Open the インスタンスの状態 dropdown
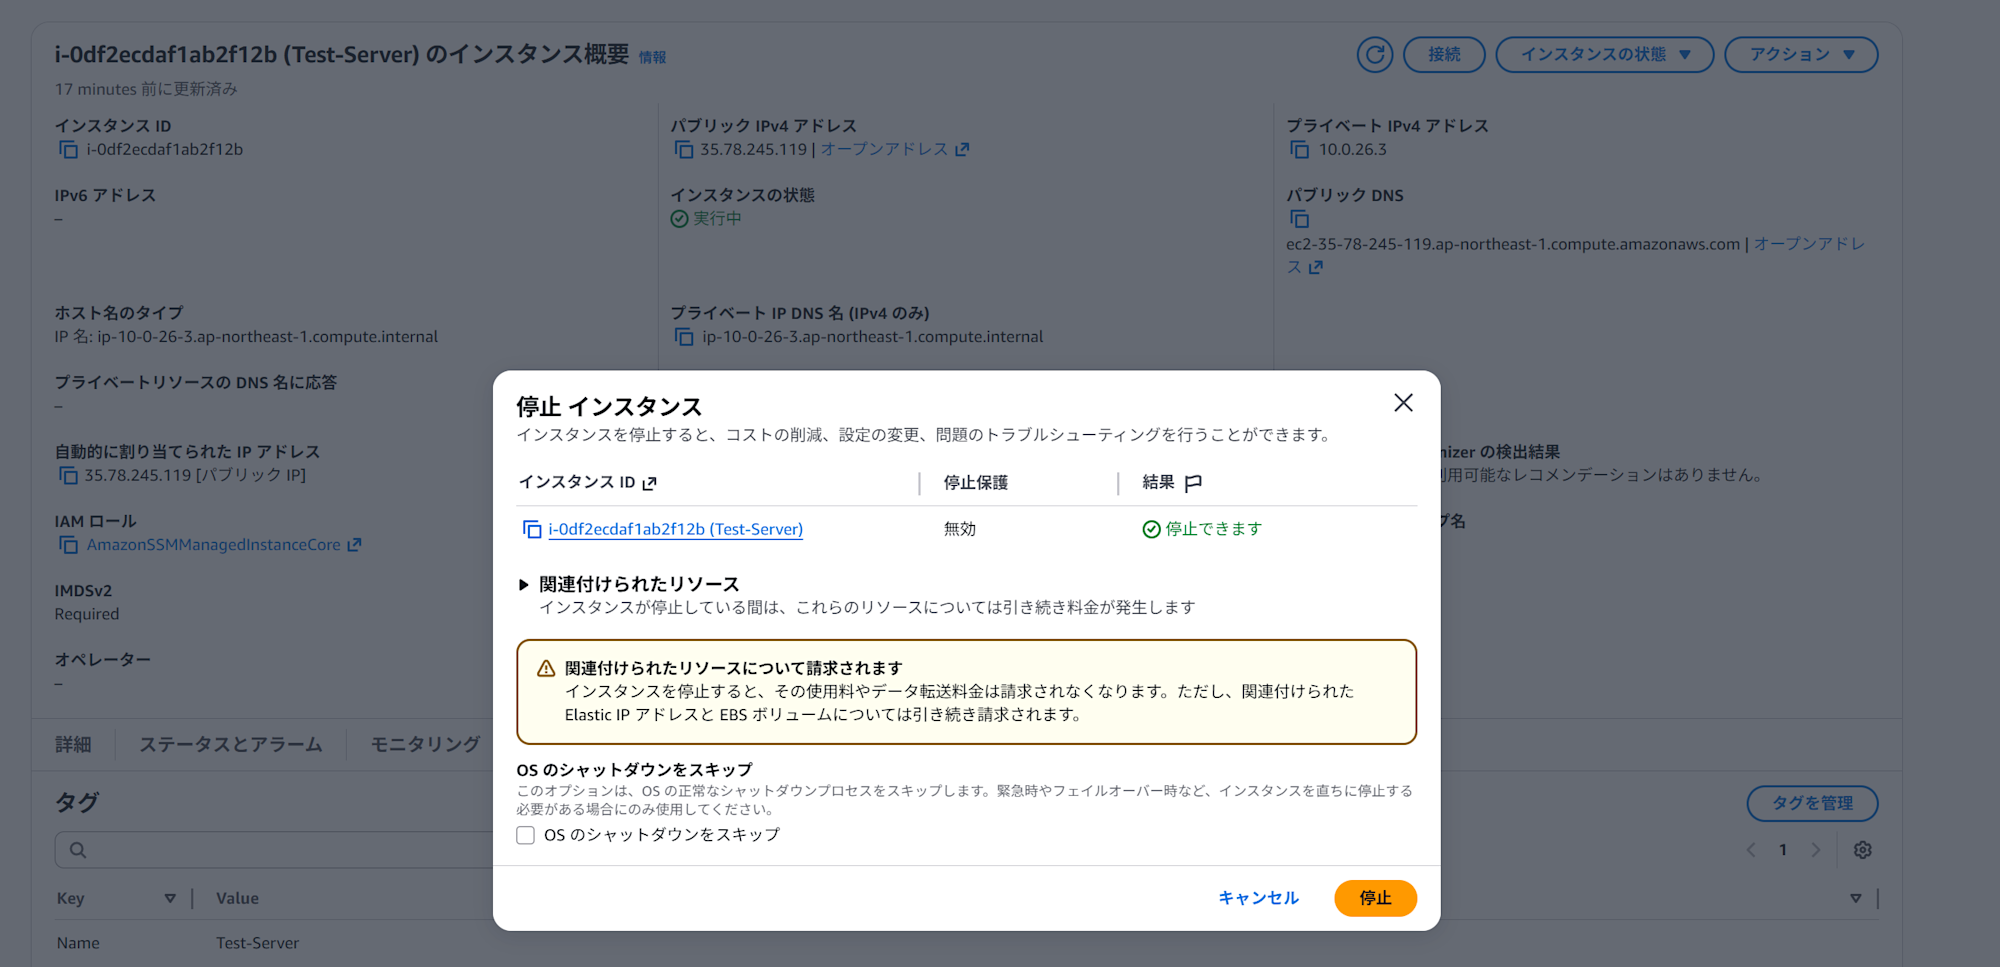Viewport: 2000px width, 967px height. point(1605,54)
